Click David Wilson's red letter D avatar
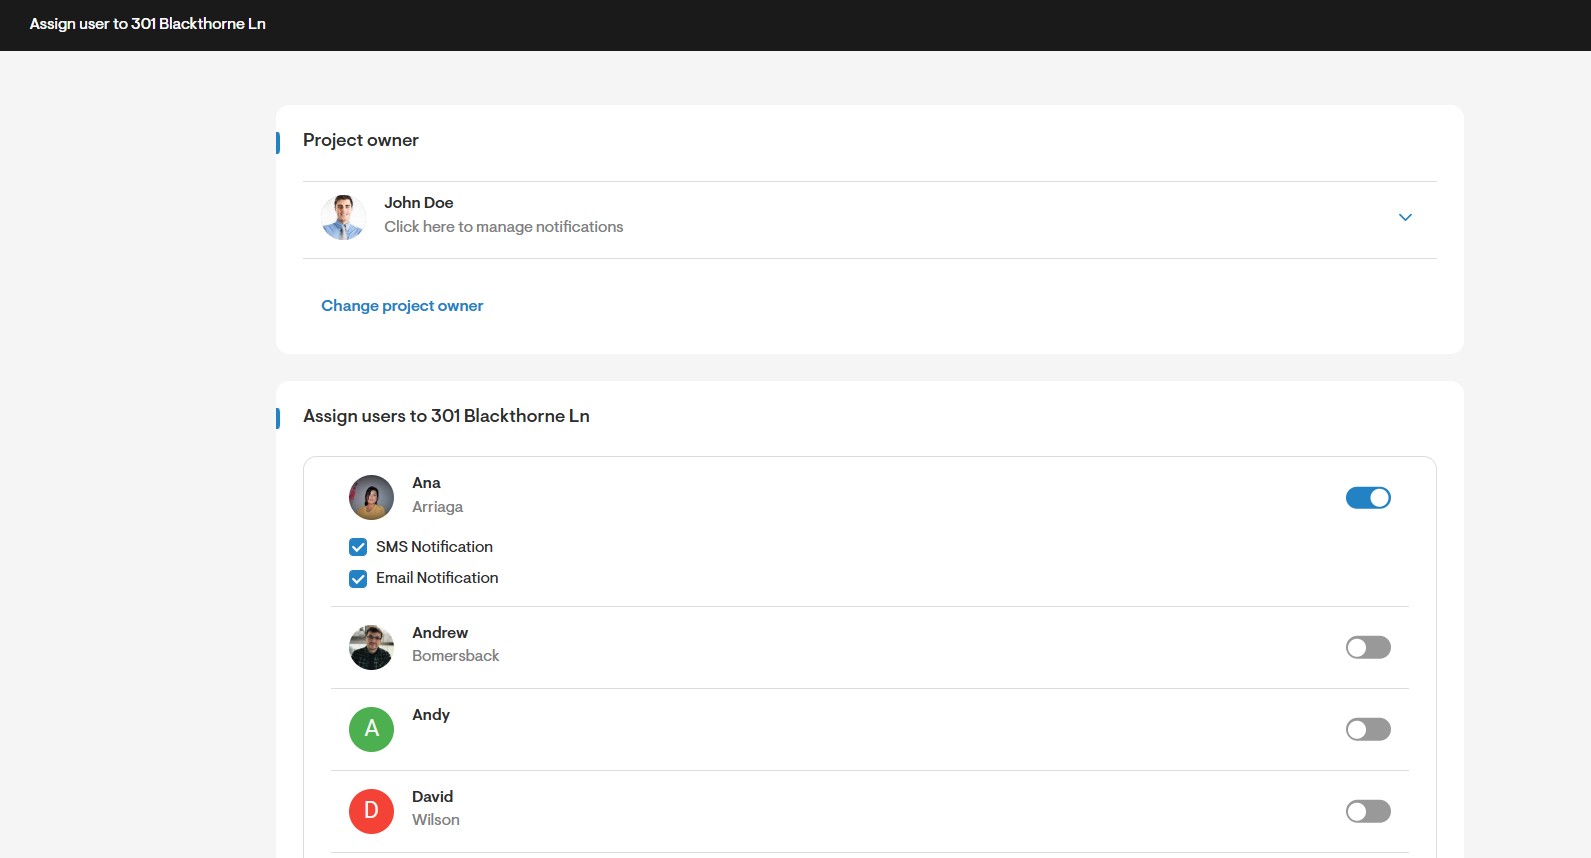1591x858 pixels. pos(371,811)
